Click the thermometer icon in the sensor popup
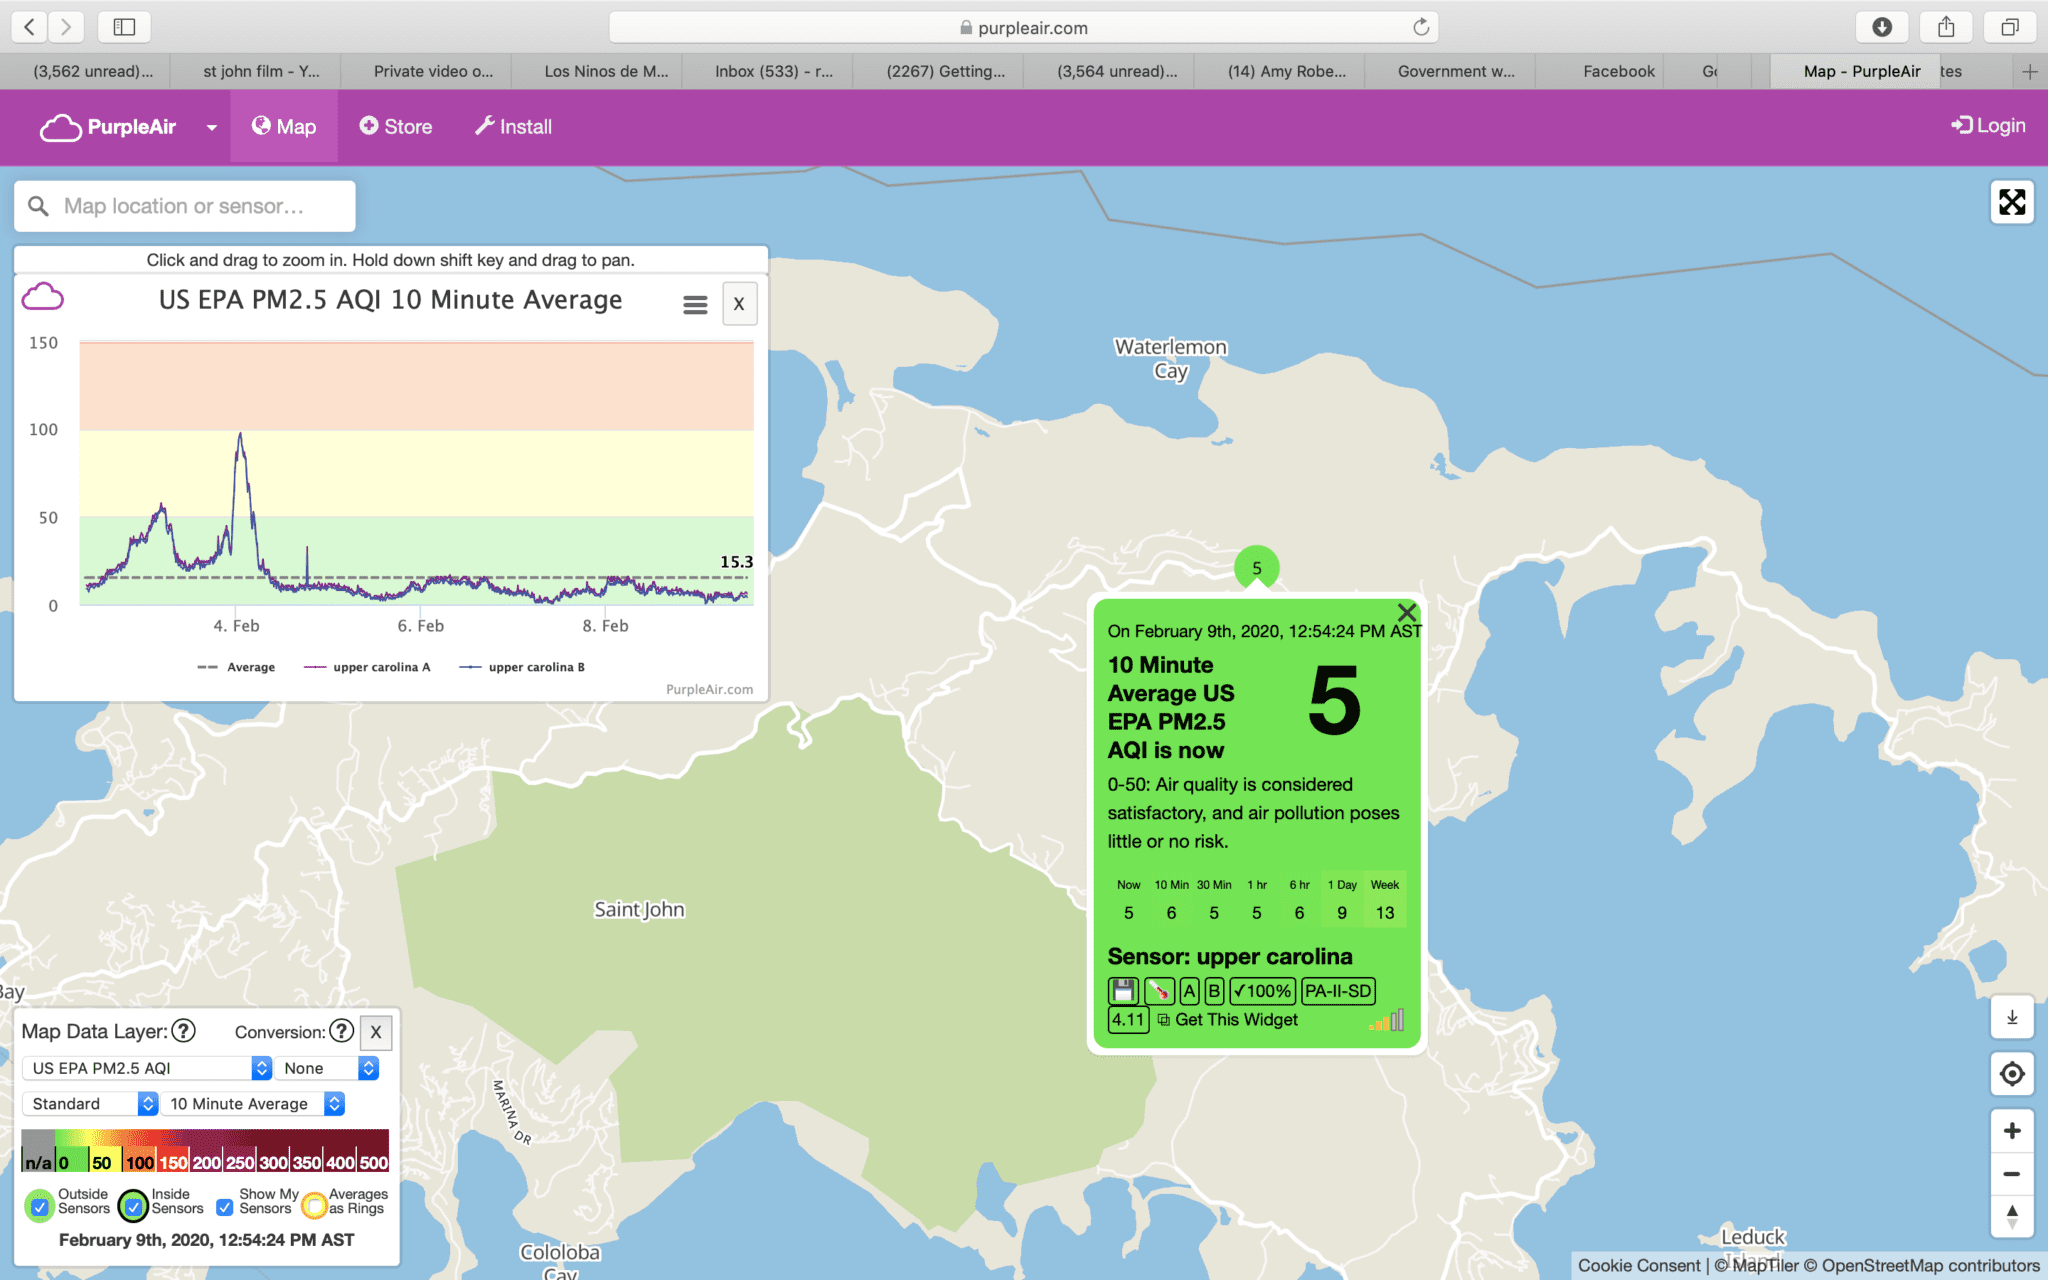The height and width of the screenshot is (1280, 2048). coord(1159,991)
